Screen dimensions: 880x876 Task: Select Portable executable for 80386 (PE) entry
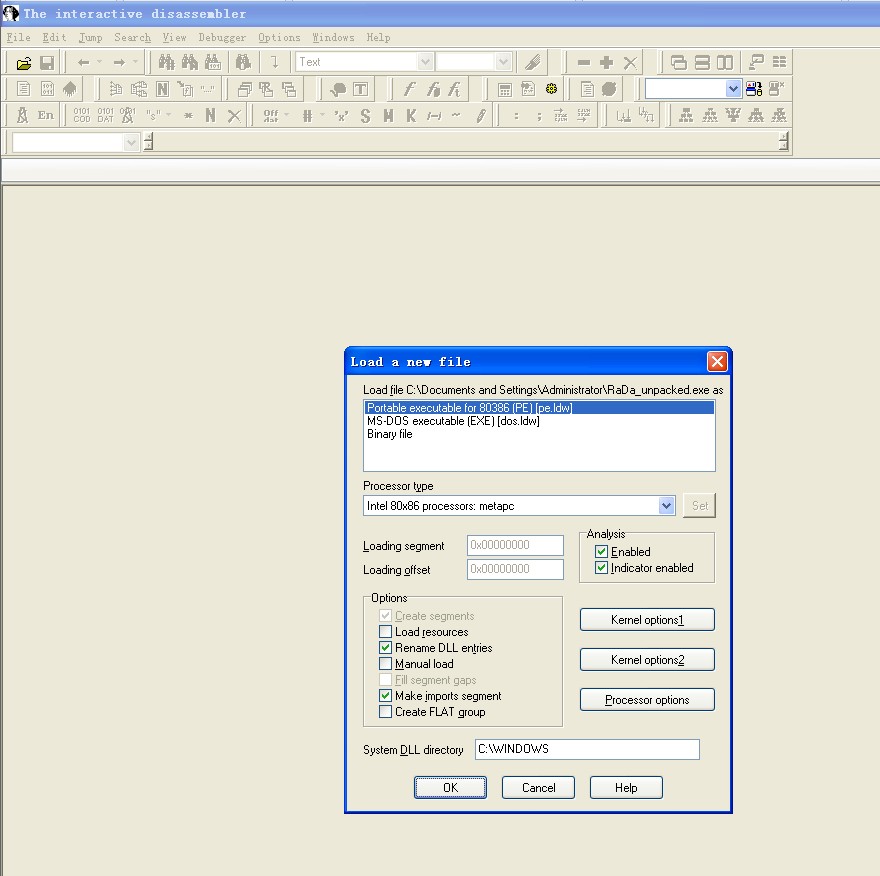(539, 408)
